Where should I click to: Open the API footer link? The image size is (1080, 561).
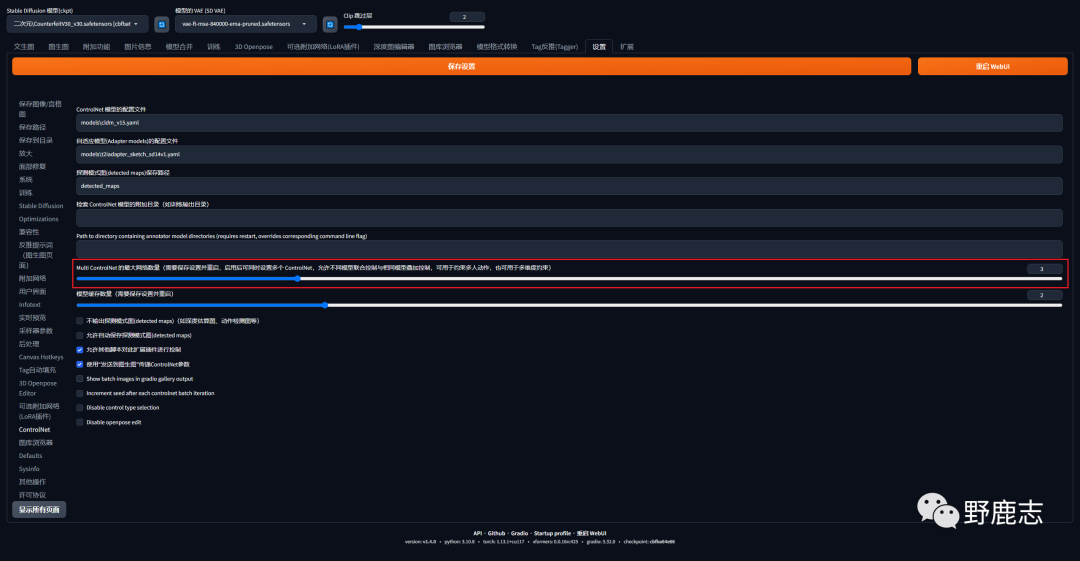click(x=477, y=533)
